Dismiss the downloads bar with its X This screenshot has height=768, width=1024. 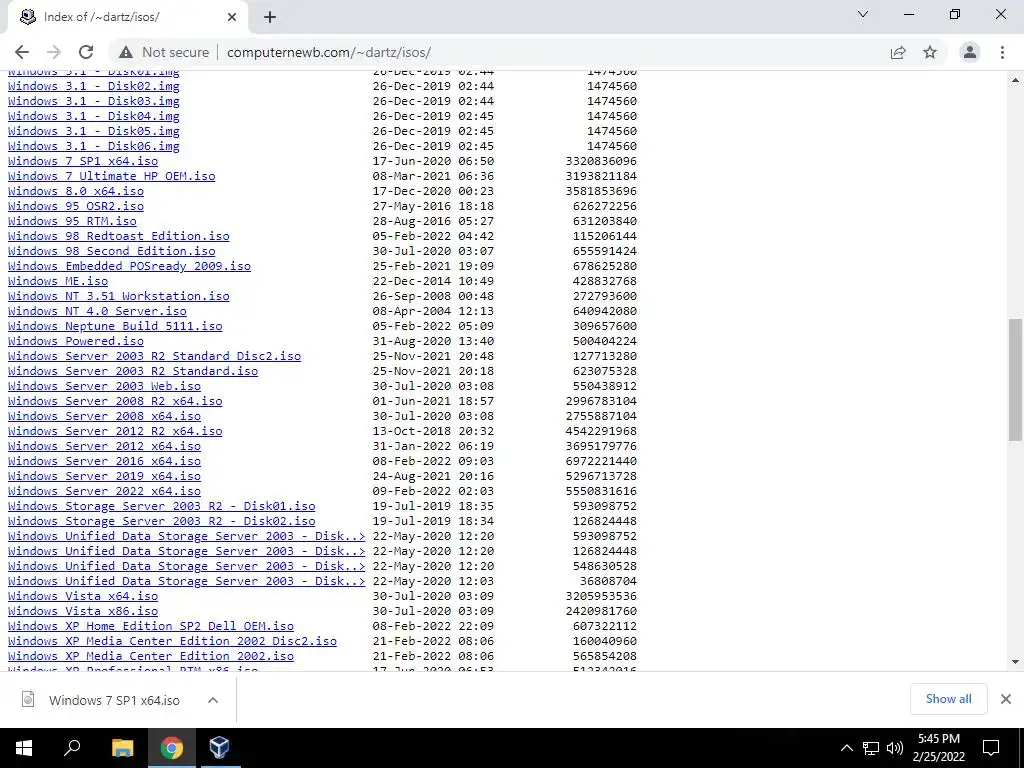1006,699
